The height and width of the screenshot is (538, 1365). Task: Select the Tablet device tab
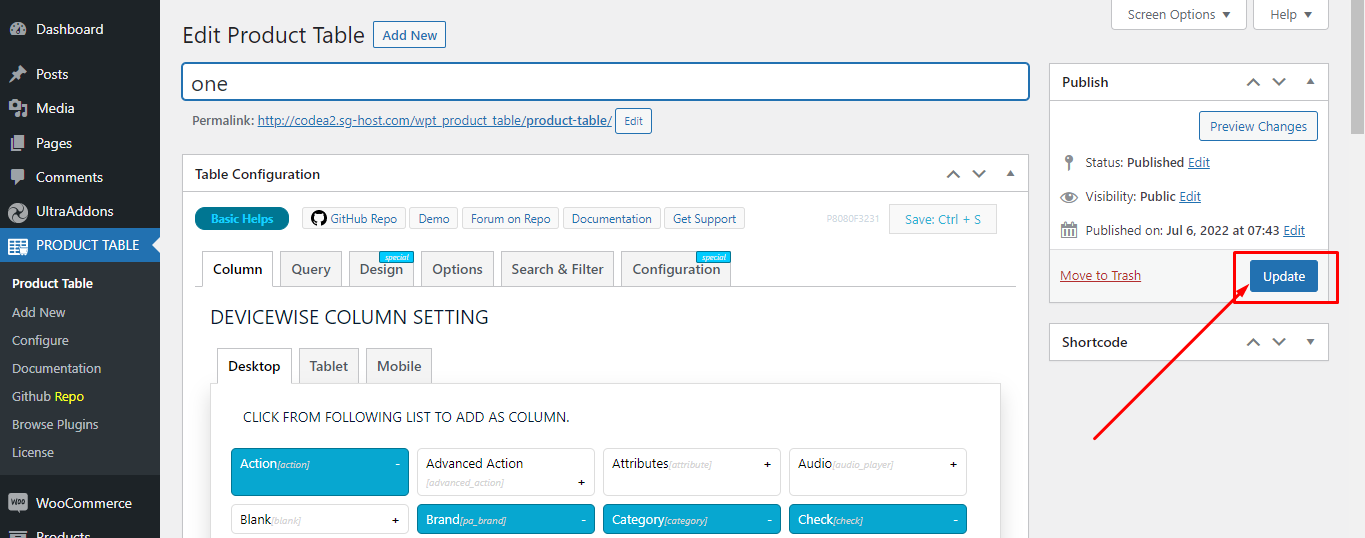tap(329, 366)
